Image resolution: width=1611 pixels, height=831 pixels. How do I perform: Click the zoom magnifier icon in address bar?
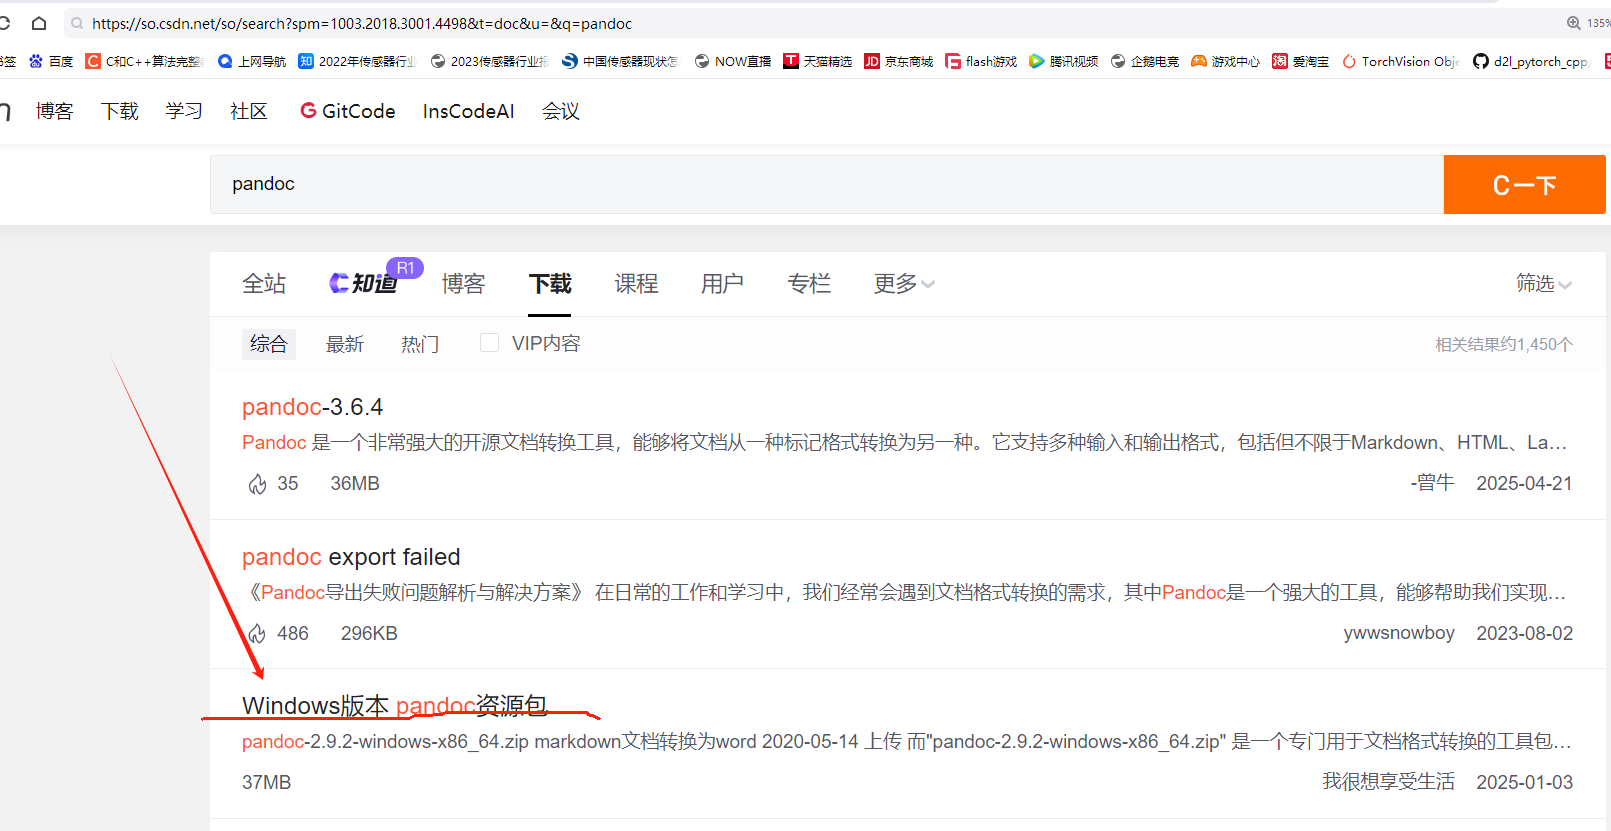1573,23
